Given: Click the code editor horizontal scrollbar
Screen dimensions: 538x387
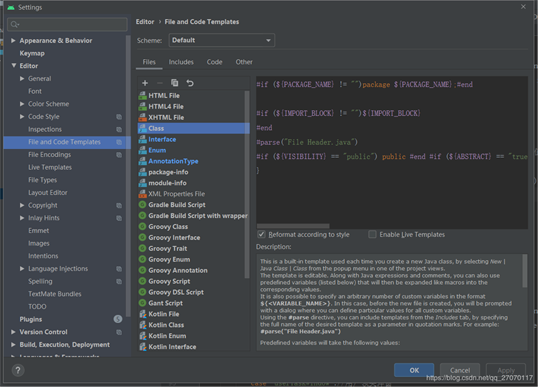Looking at the screenshot, I should point(293,226).
